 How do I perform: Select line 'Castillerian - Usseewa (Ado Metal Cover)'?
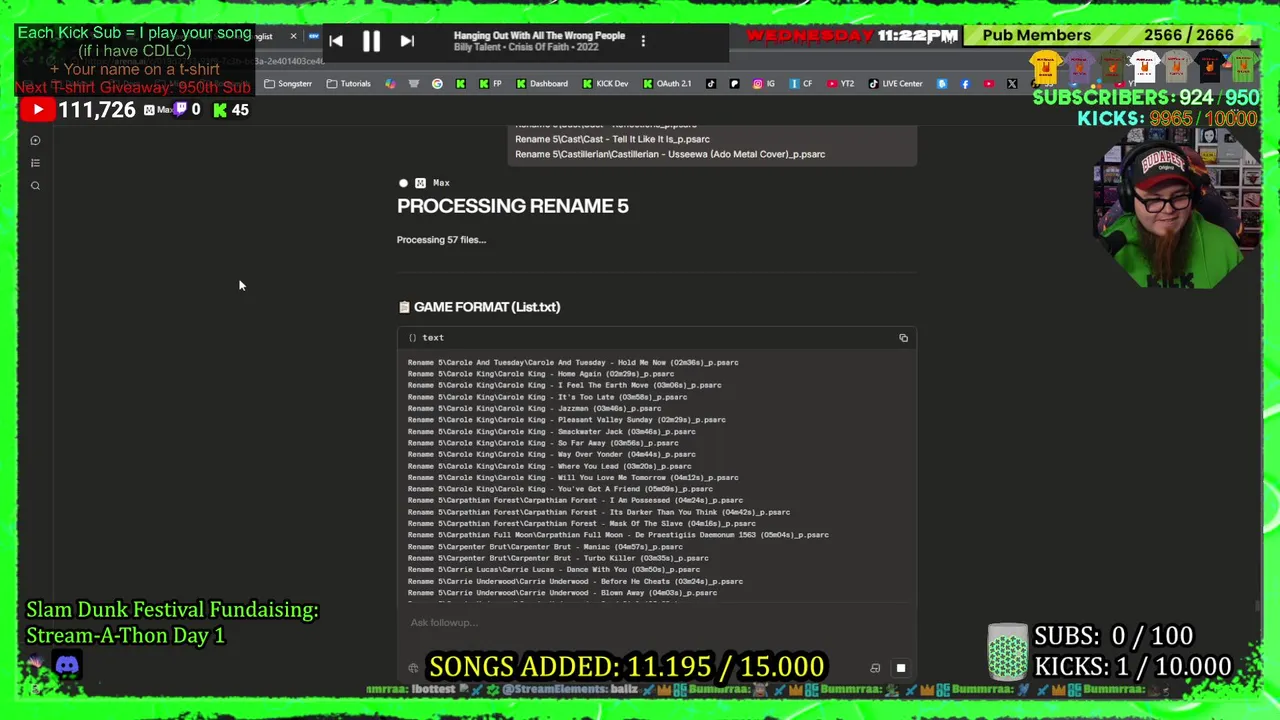click(670, 154)
